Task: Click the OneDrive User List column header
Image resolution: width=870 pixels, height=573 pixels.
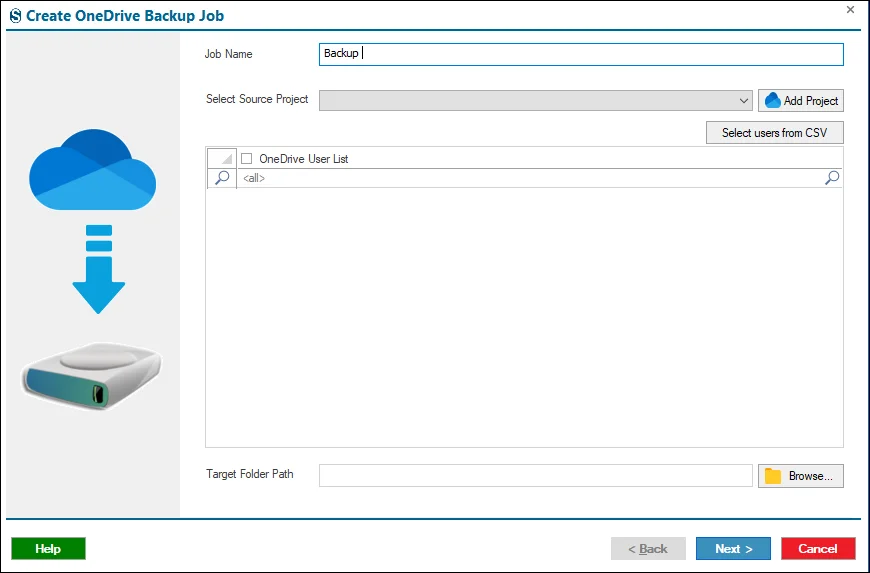Action: click(x=539, y=159)
